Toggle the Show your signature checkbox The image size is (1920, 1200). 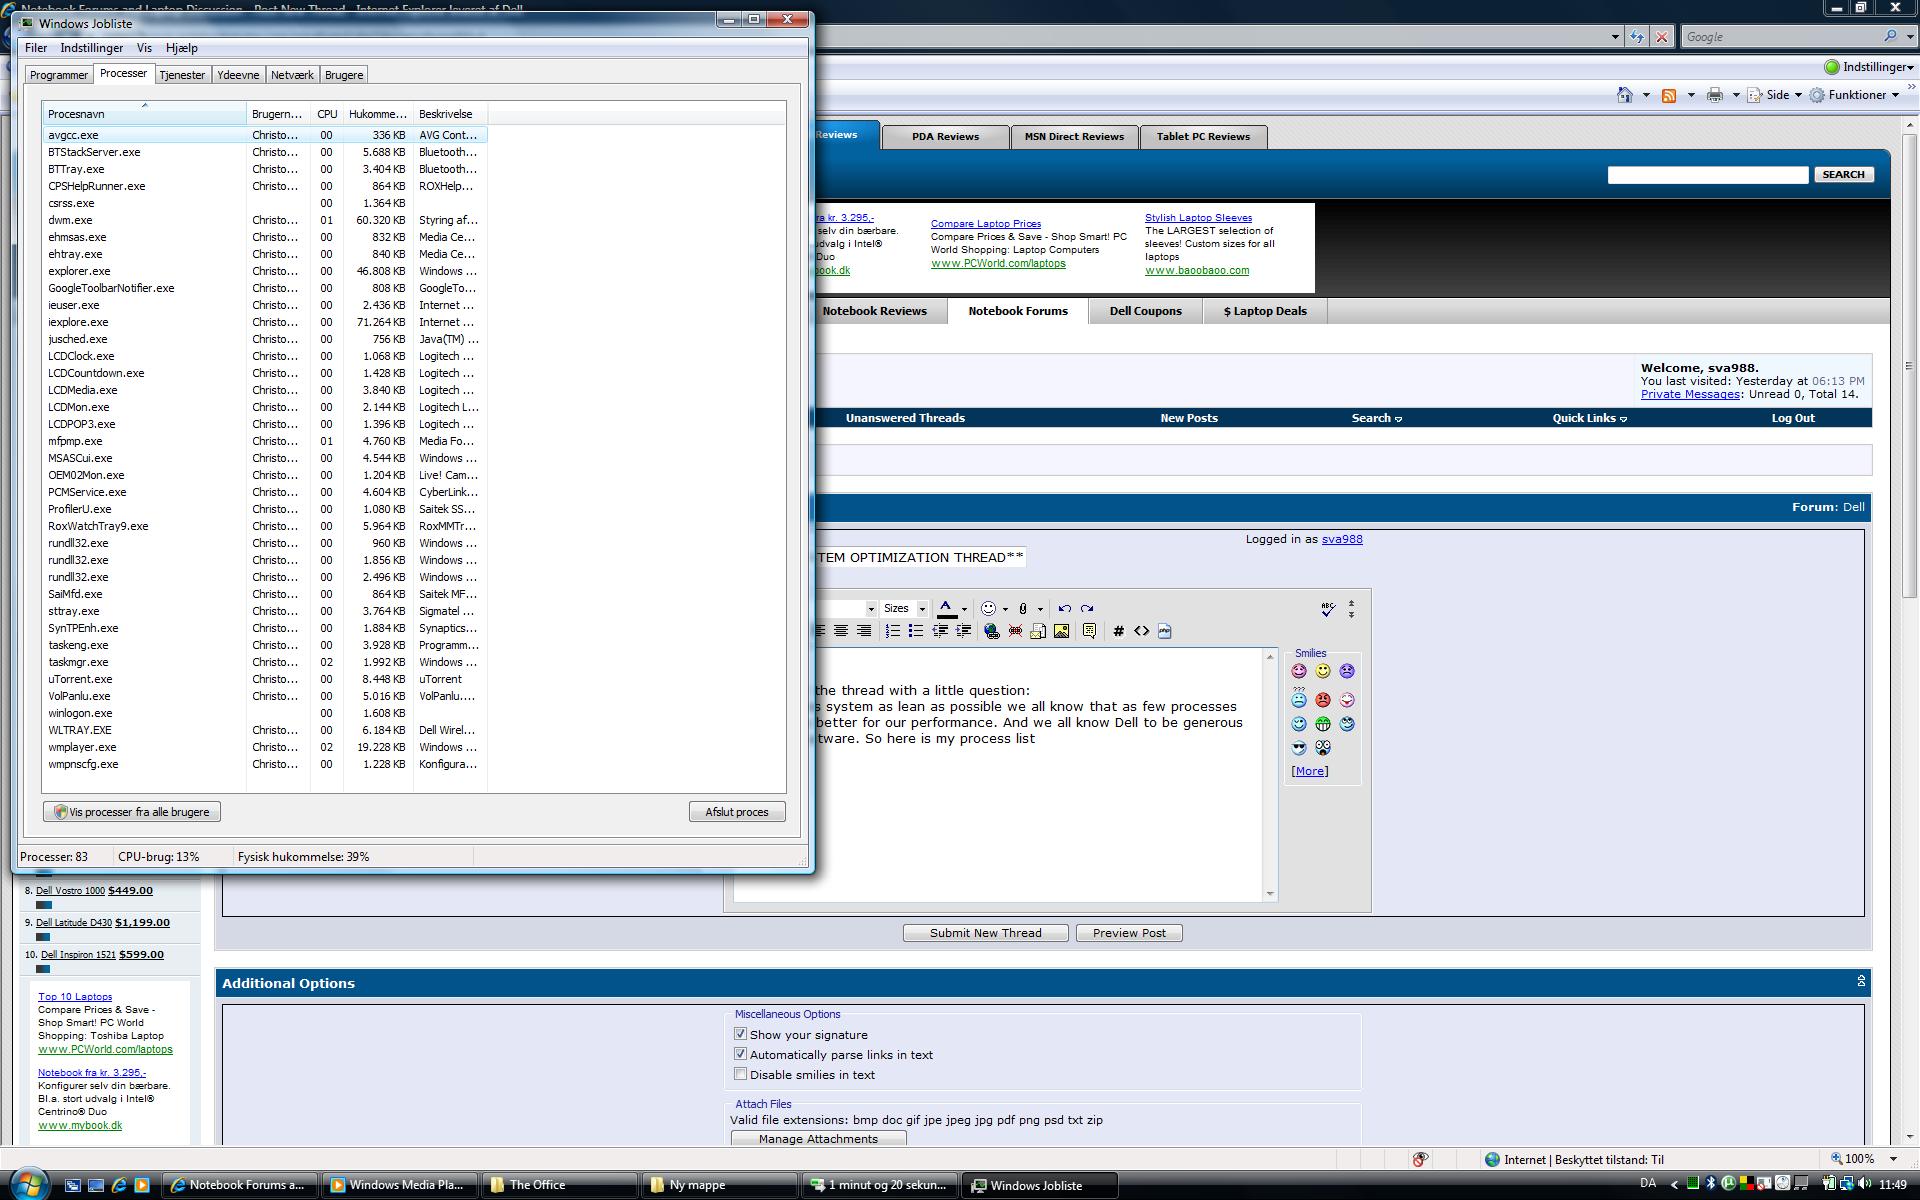click(x=740, y=1034)
